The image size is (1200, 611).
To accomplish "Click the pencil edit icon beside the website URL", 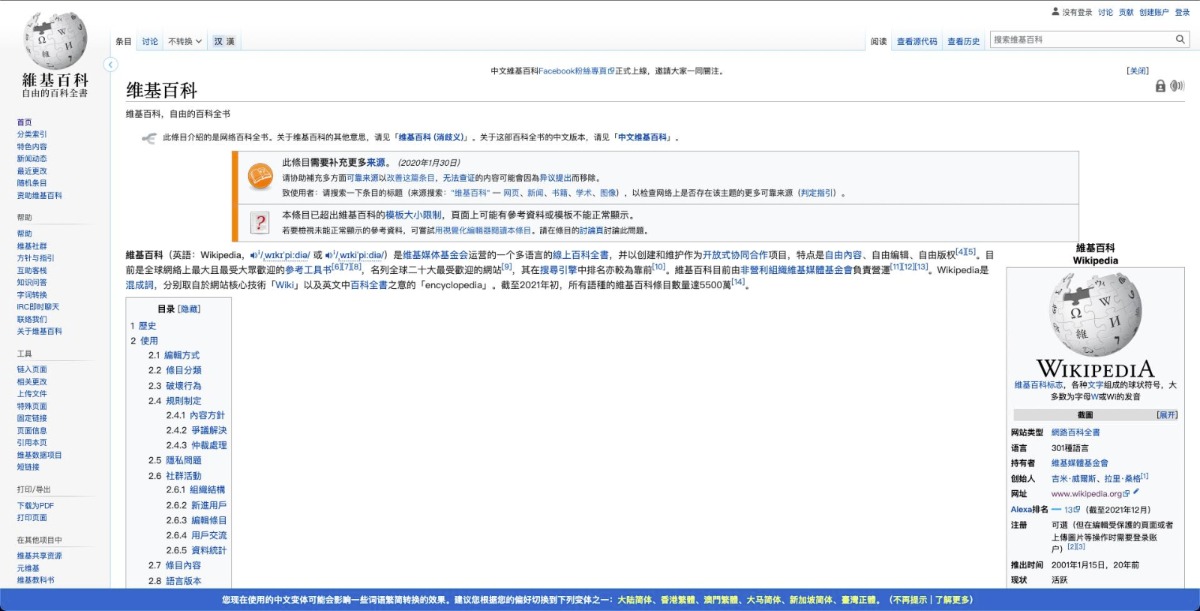I will (1136, 492).
